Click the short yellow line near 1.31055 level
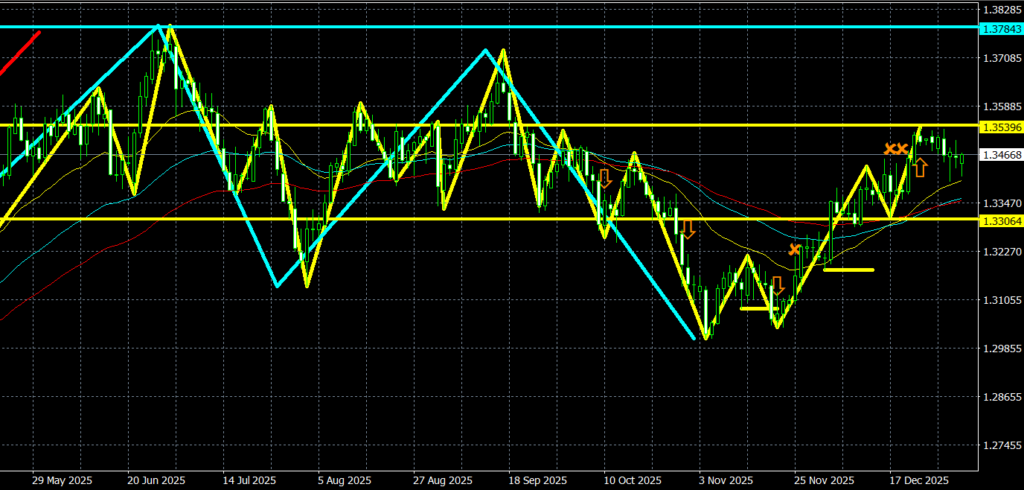This screenshot has width=1024, height=490. pos(756,309)
